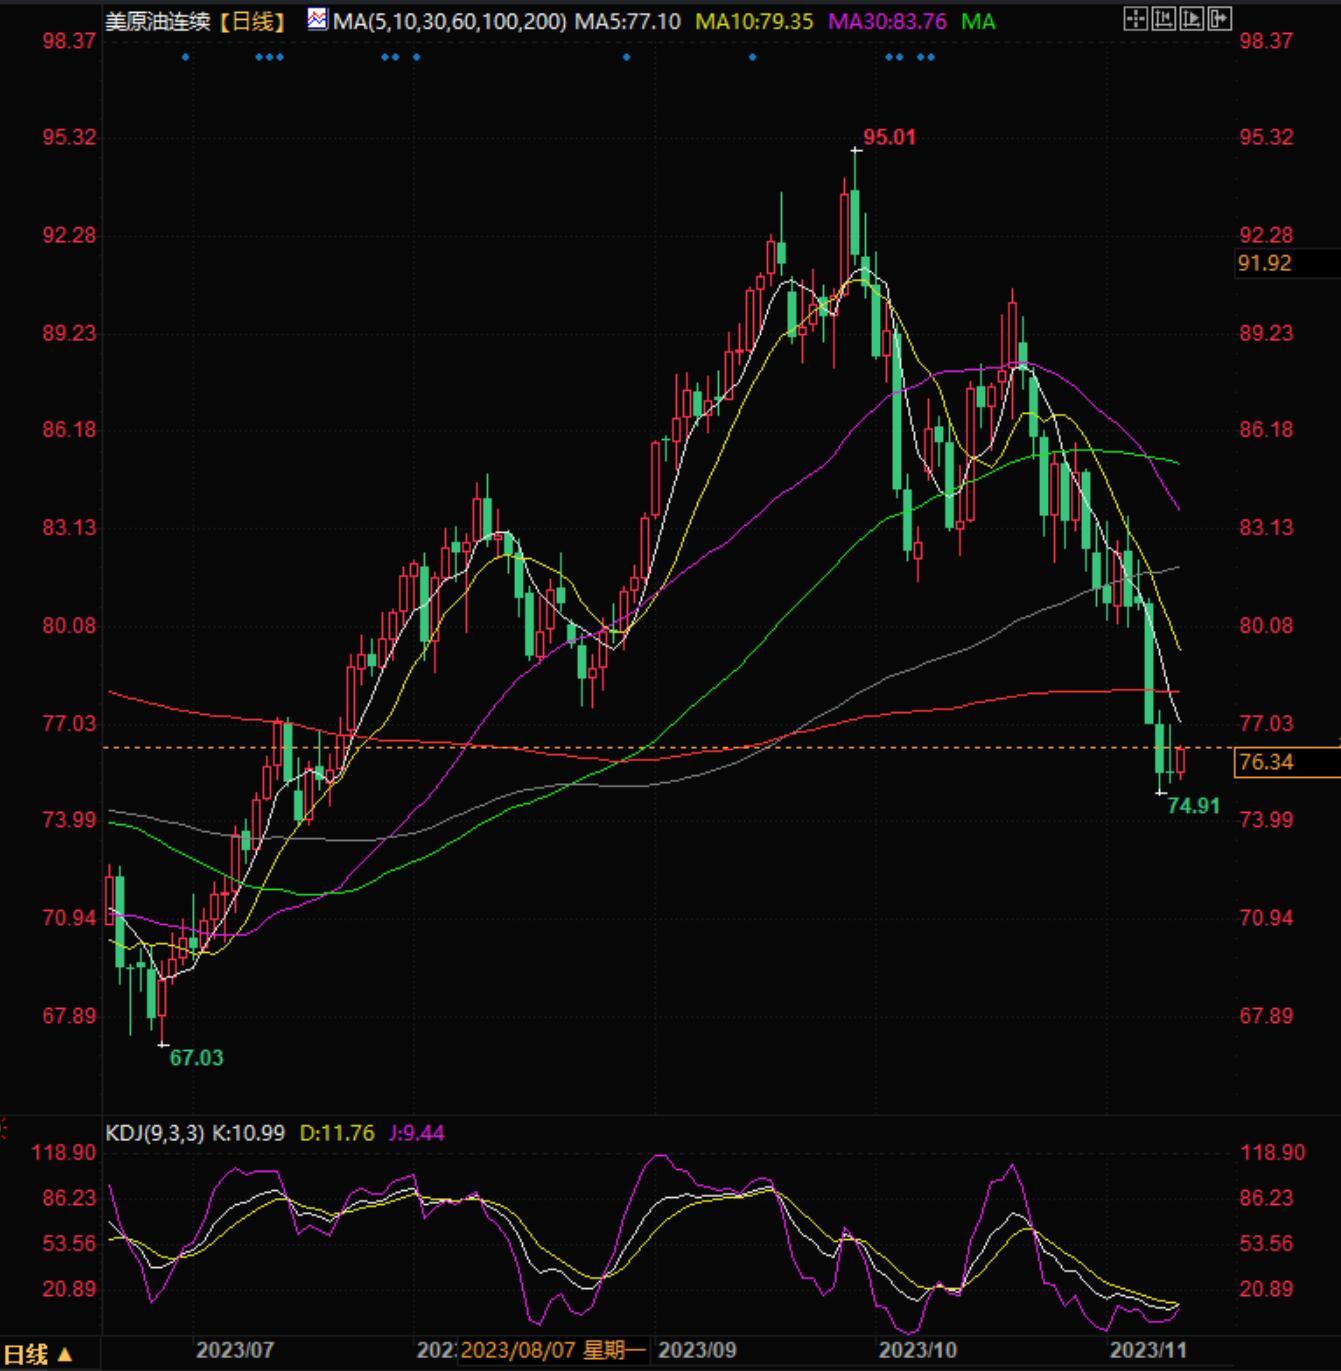Click the K:10.99 indicator value

click(x=247, y=1133)
